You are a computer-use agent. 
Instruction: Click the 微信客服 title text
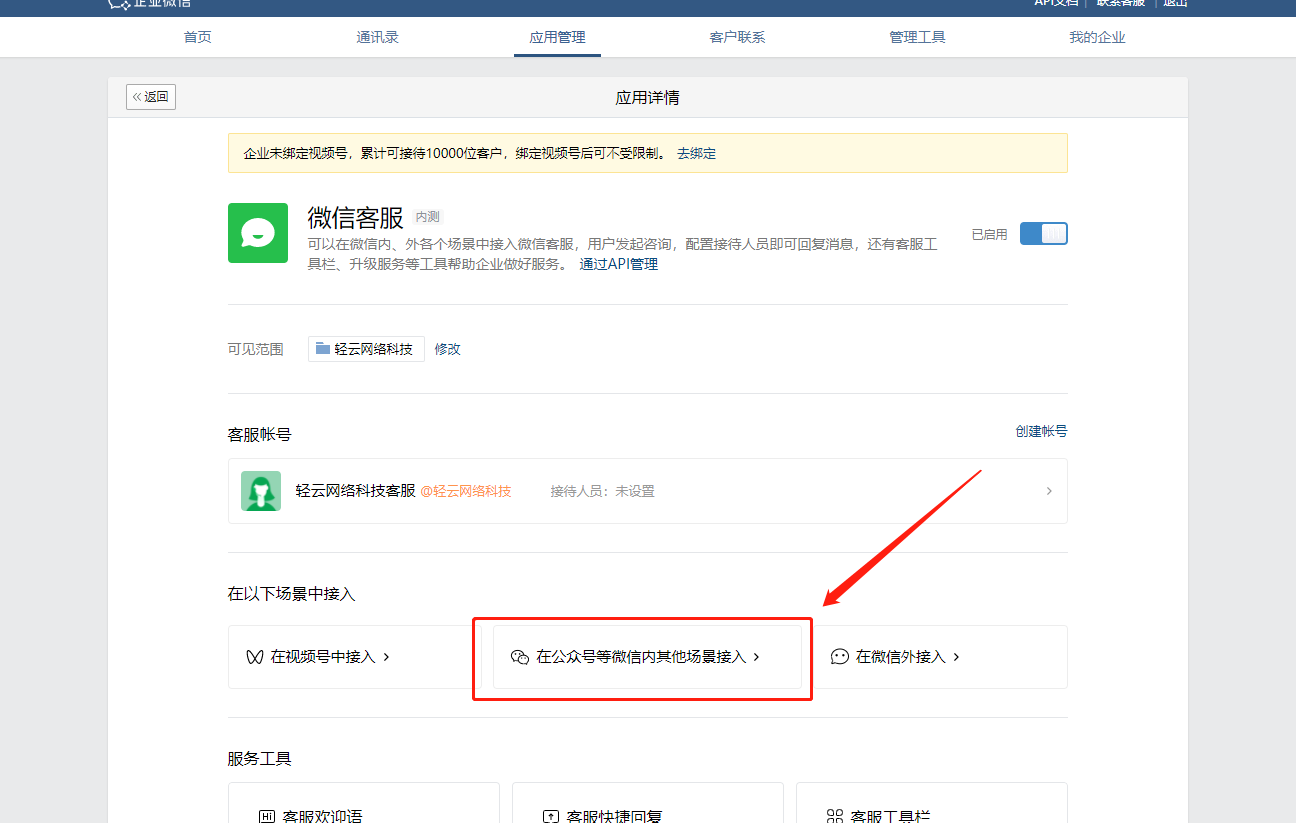coord(356,217)
